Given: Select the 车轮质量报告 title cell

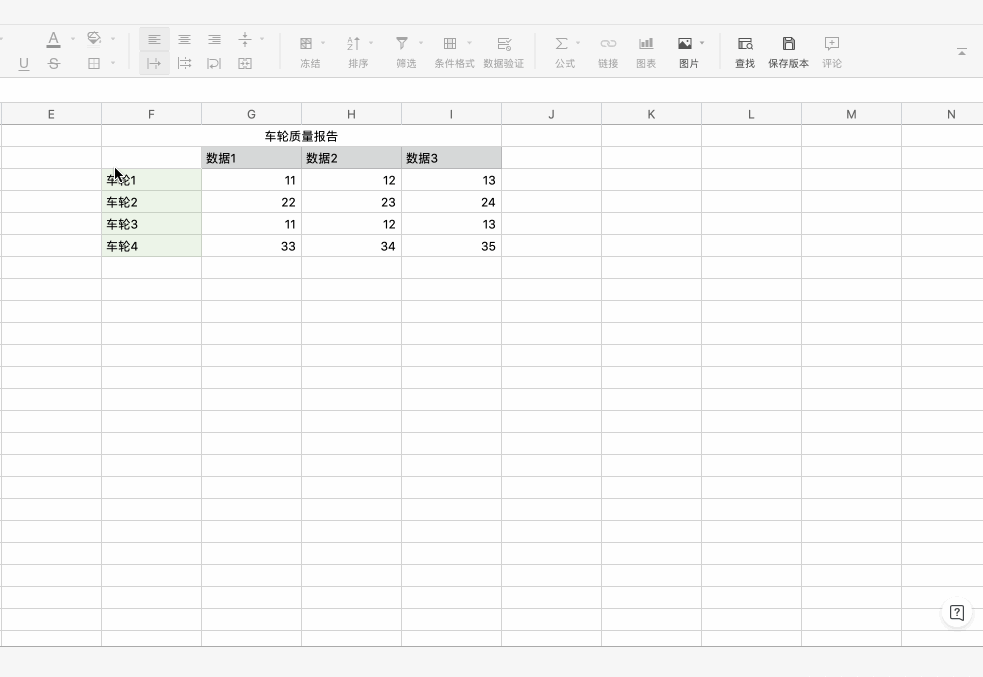Looking at the screenshot, I should [302, 136].
